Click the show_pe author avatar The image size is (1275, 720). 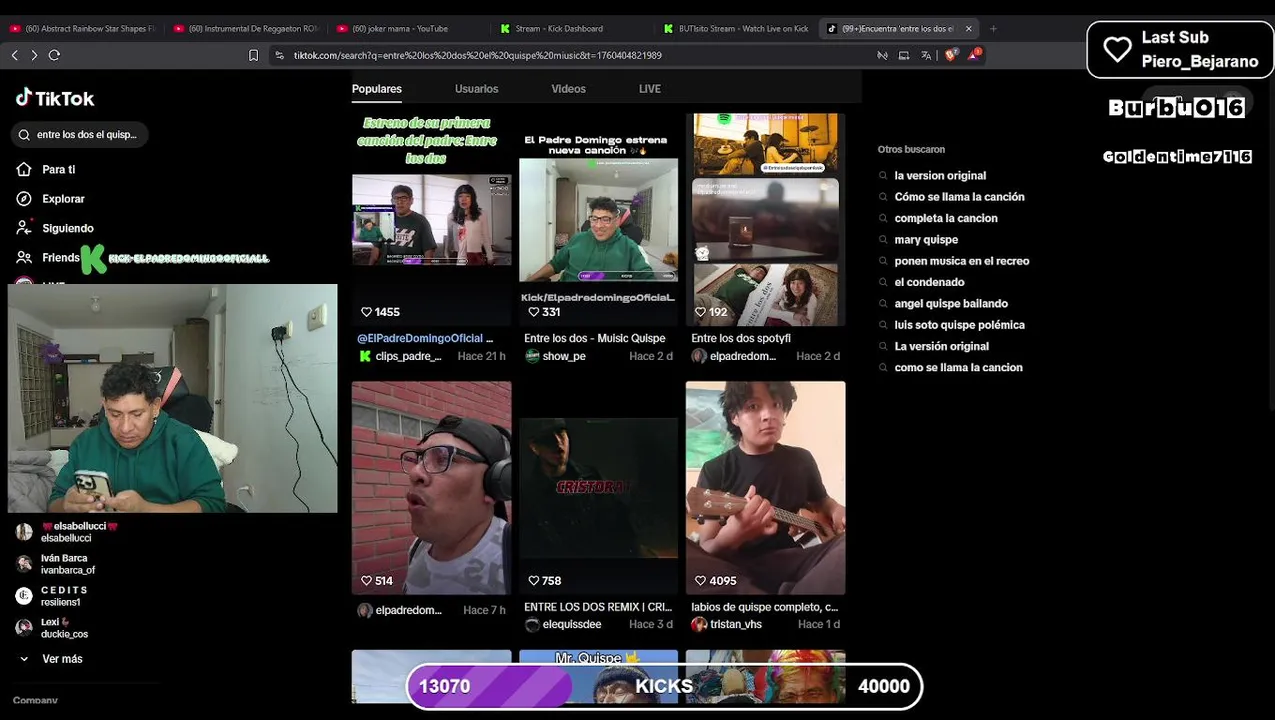point(532,356)
